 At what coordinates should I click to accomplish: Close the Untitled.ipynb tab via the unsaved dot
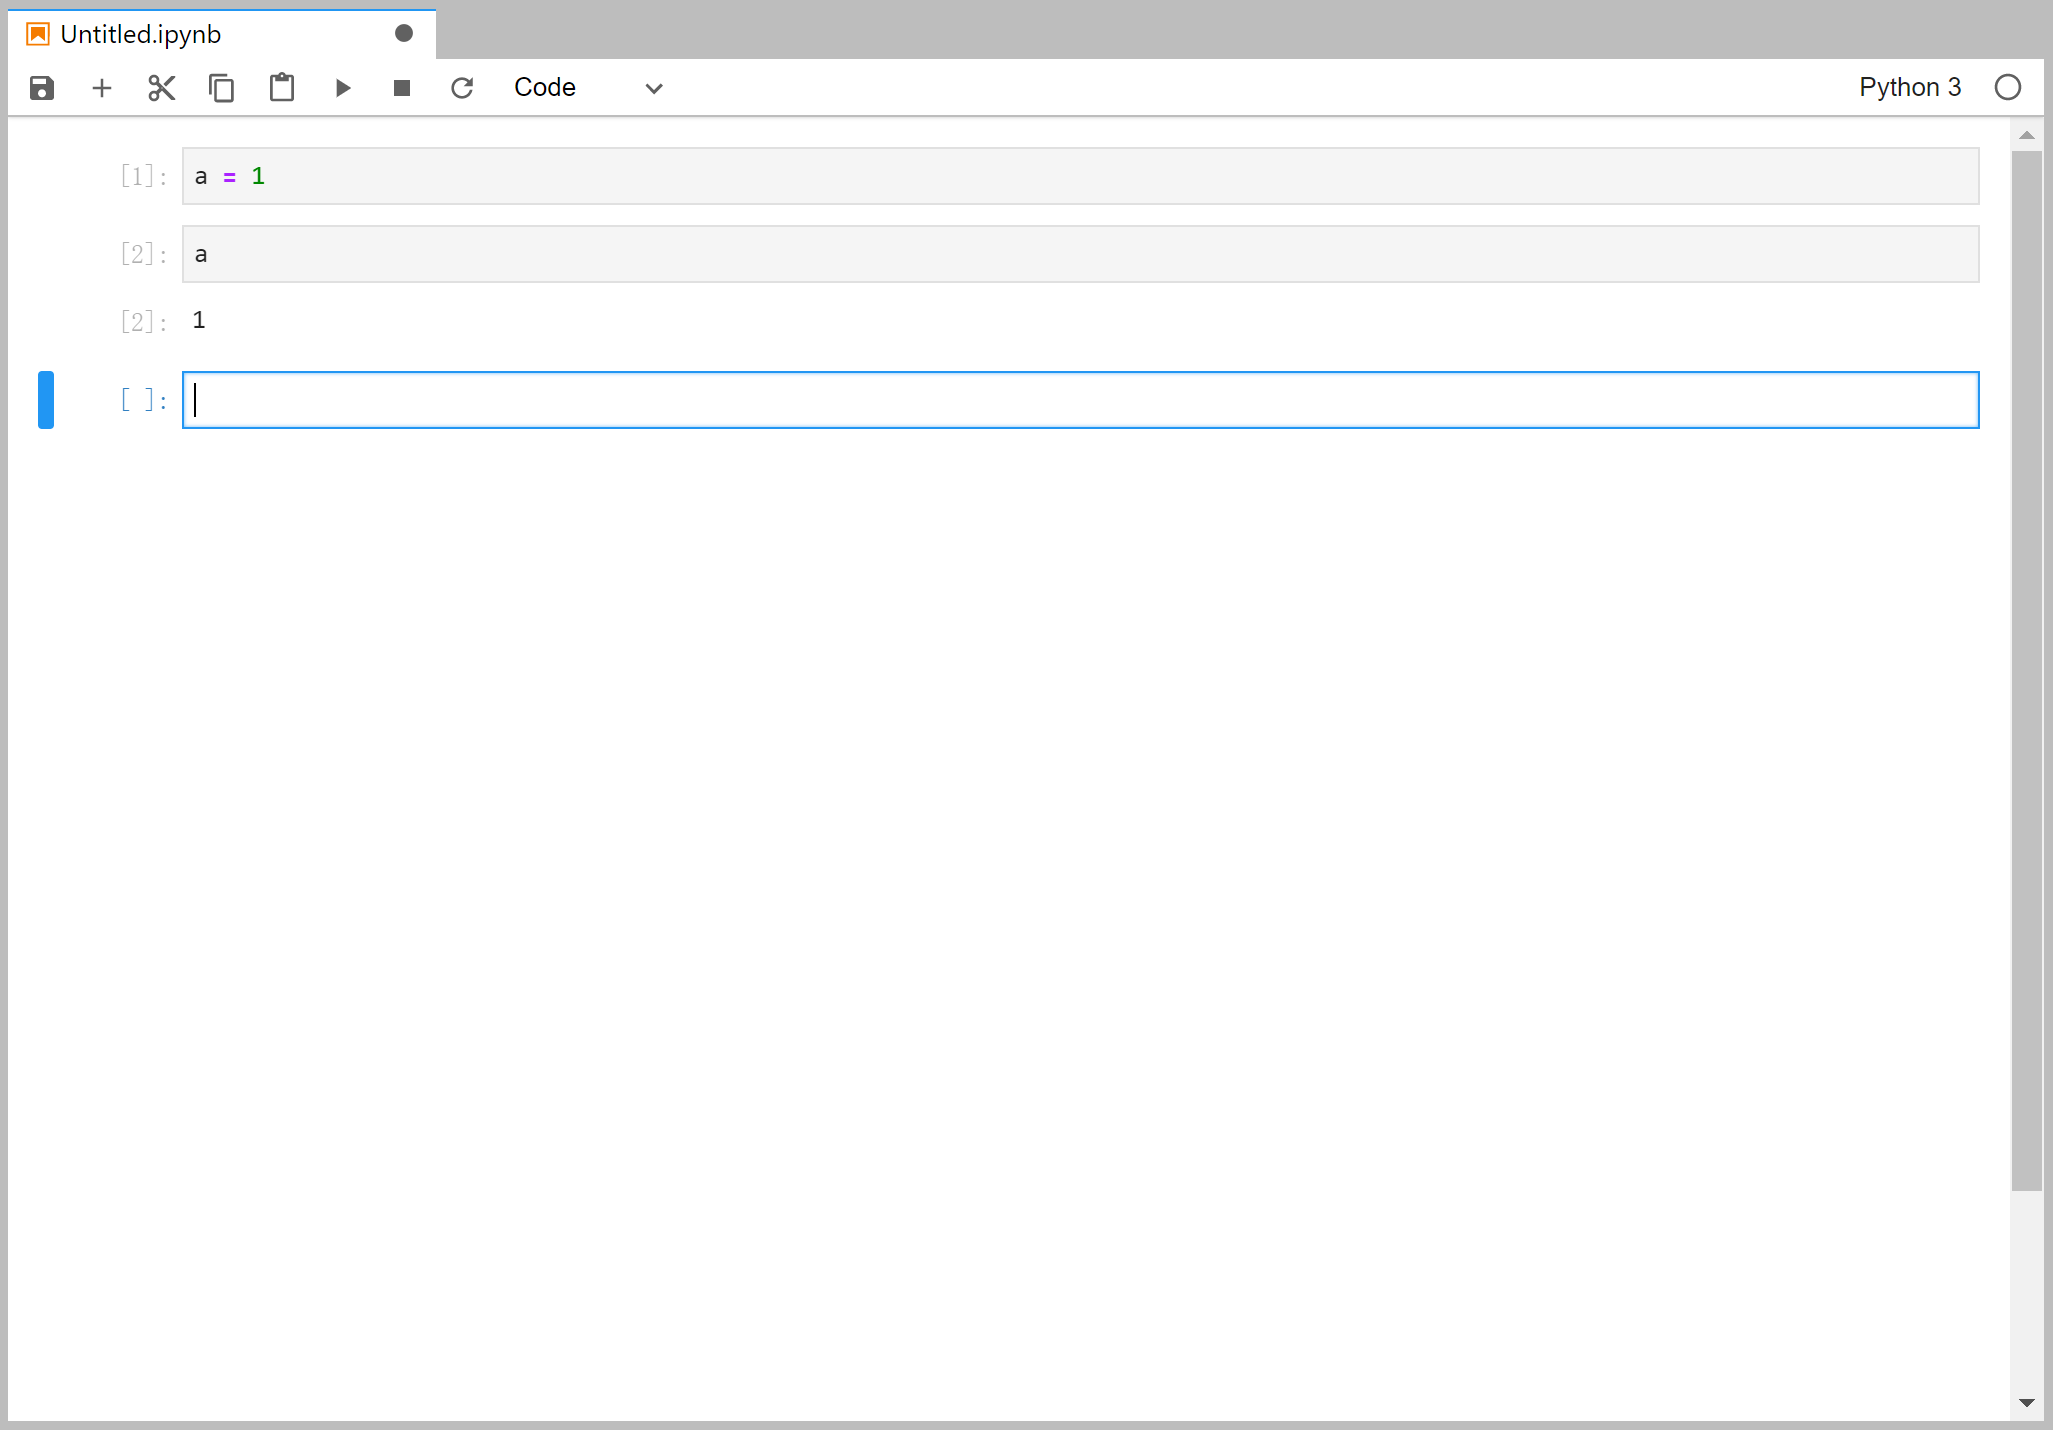(404, 33)
